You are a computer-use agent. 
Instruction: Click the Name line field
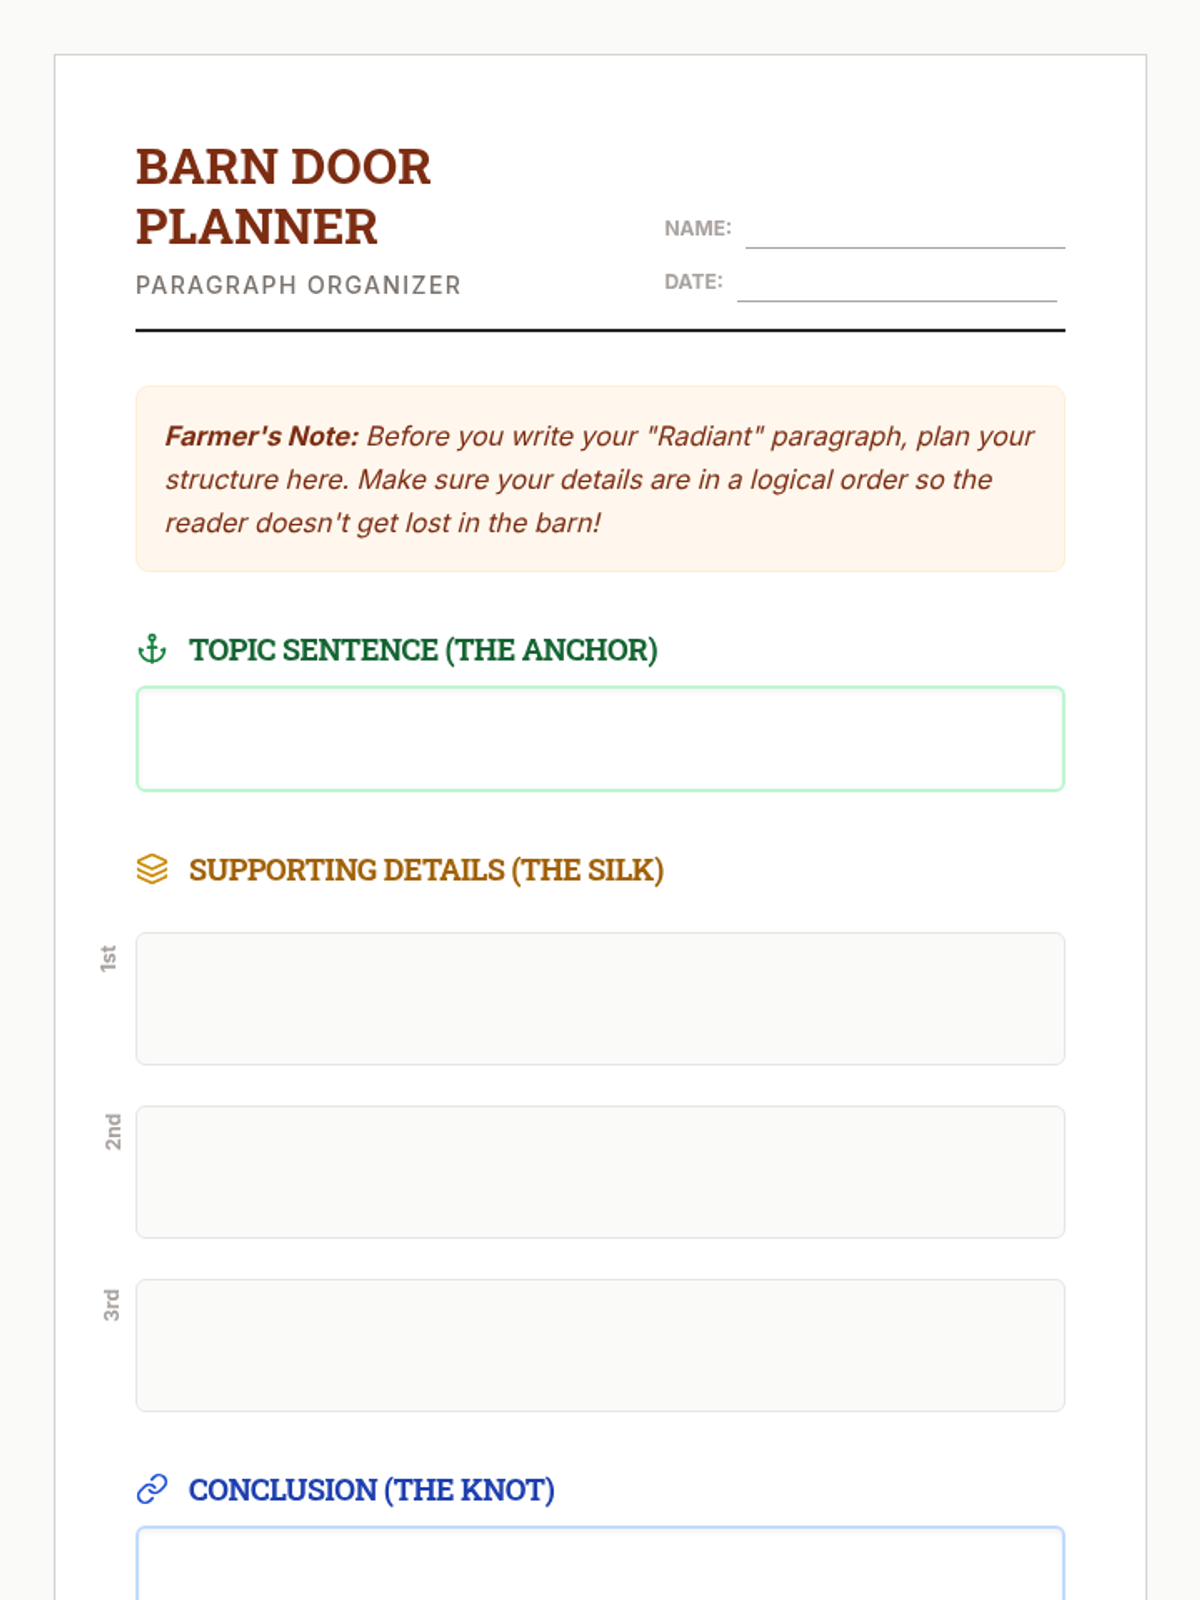point(905,232)
